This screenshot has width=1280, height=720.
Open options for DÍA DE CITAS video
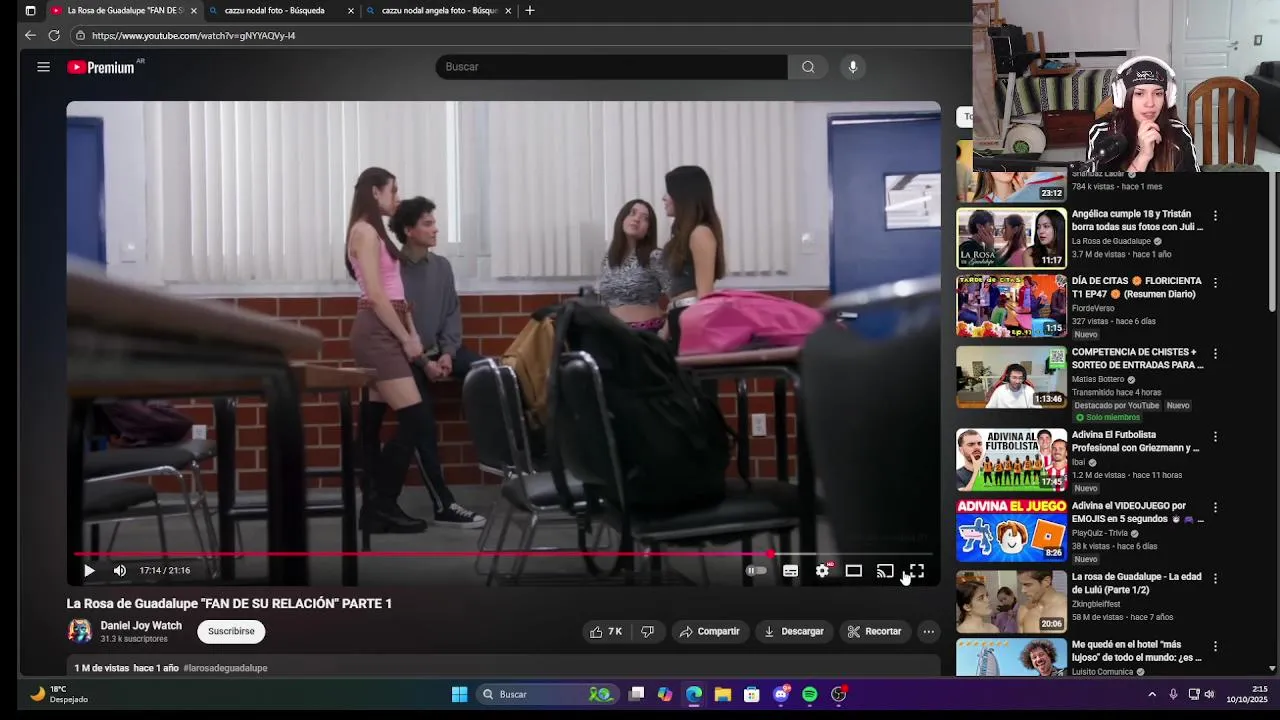pyautogui.click(x=1215, y=283)
